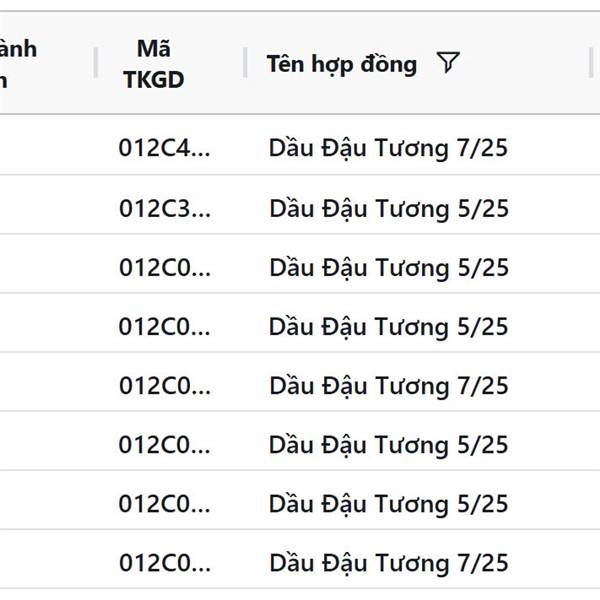Viewport: 600px width, 600px height.
Task: Select the 012C4... account code cell
Action: click(165, 149)
